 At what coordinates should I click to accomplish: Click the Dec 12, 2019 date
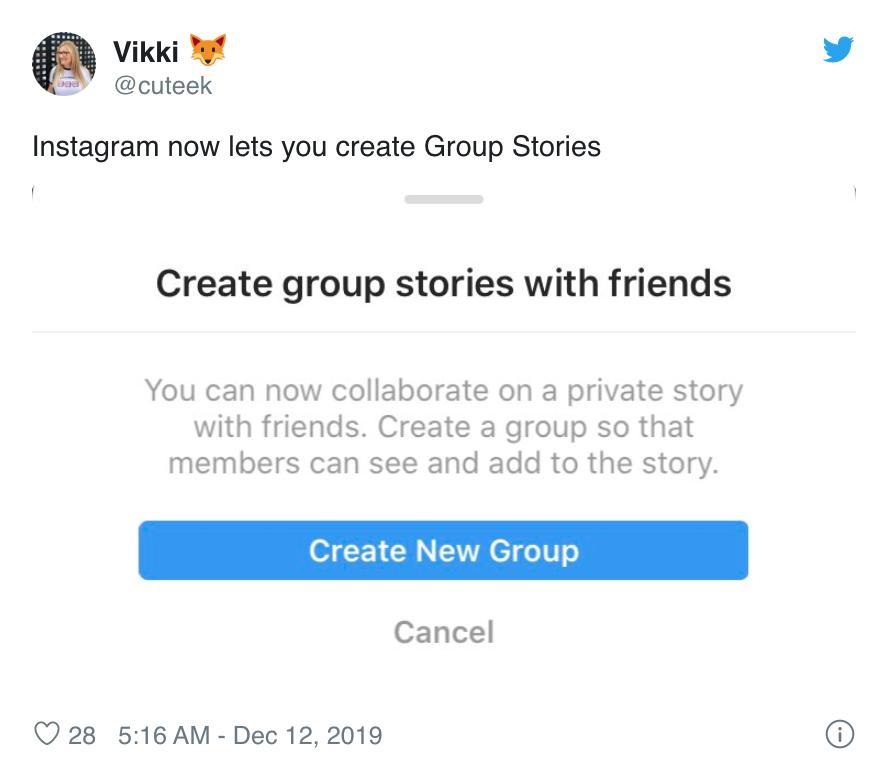tap(307, 736)
